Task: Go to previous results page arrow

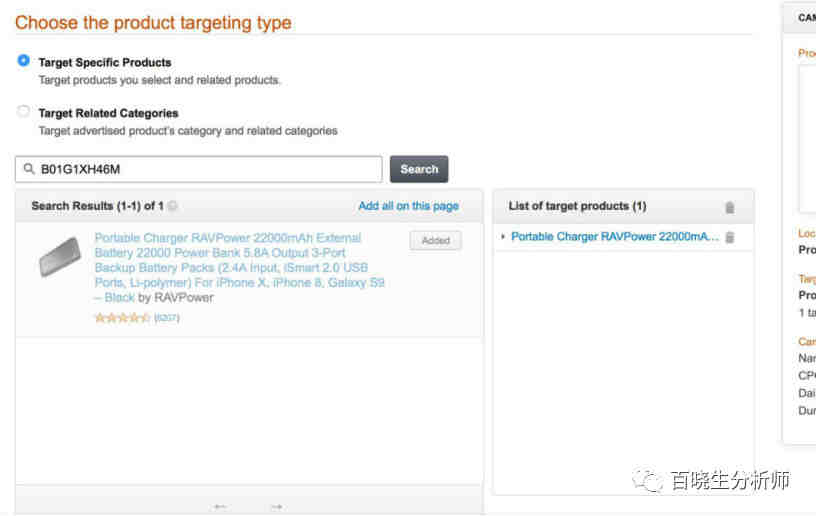Action: click(220, 506)
